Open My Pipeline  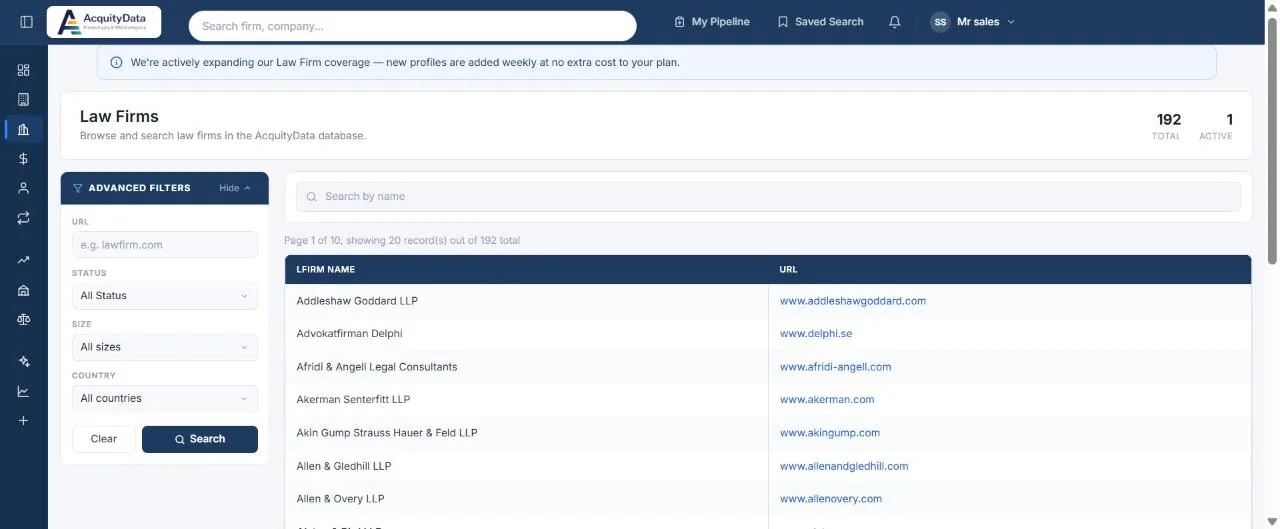tap(712, 22)
